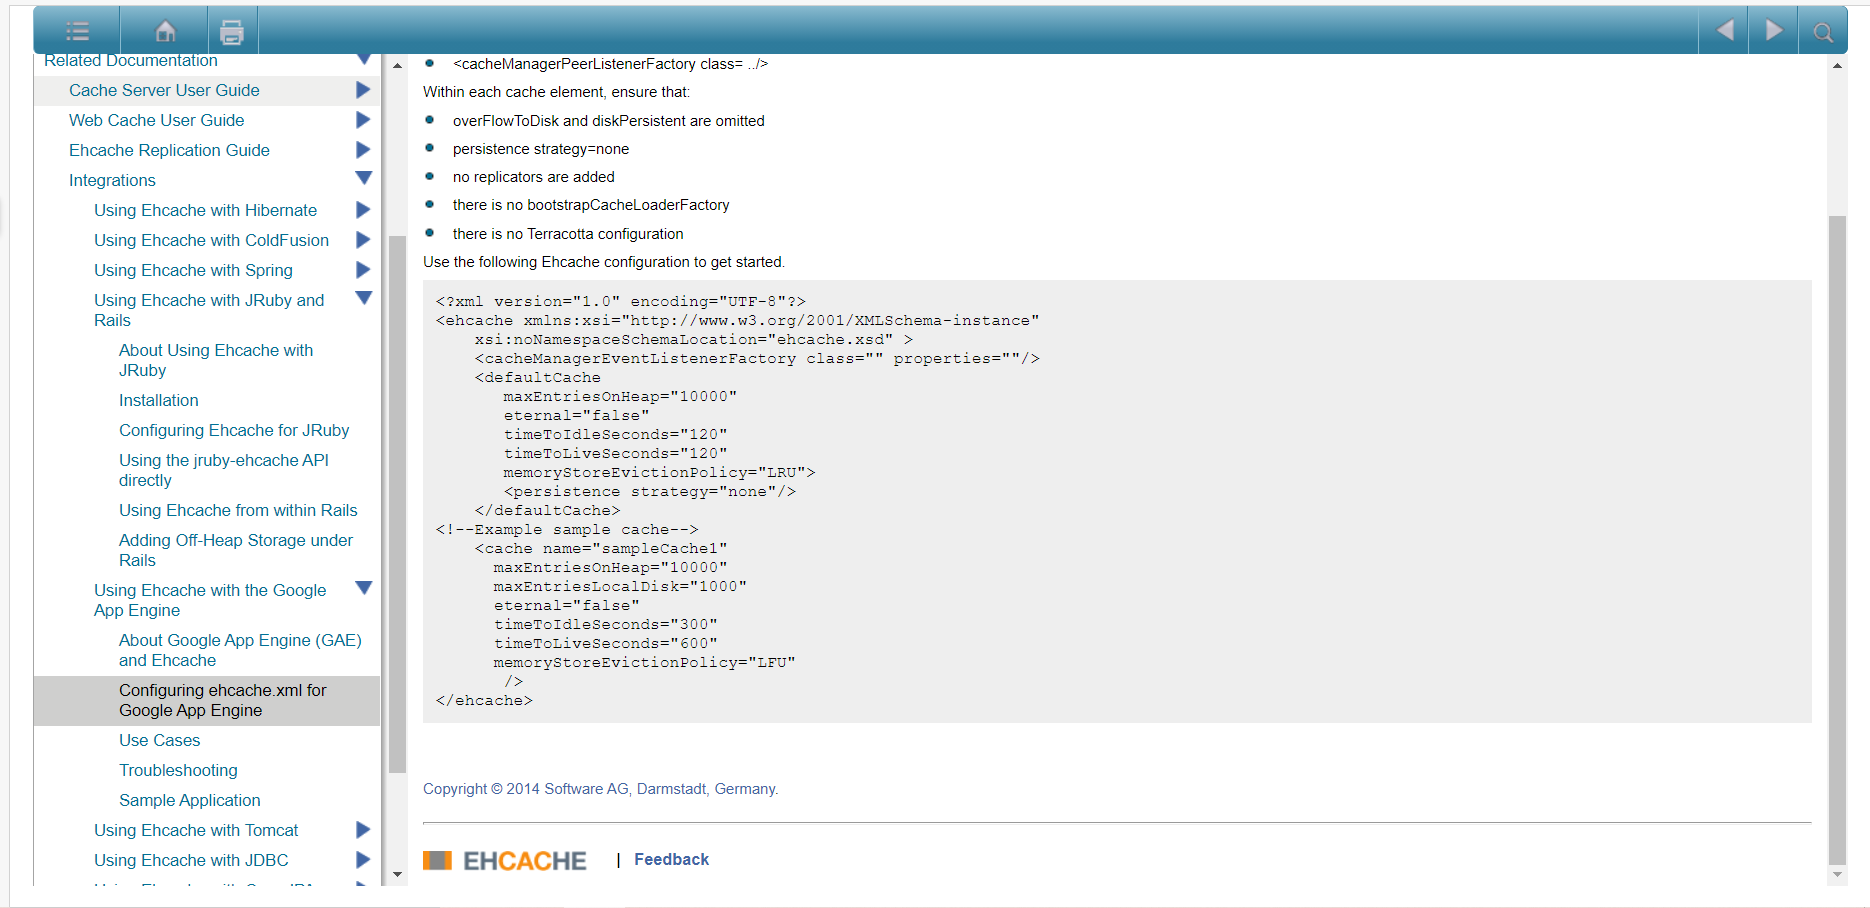Click the 'no replicators are added' text
The height and width of the screenshot is (908, 1870).
pyautogui.click(x=534, y=177)
